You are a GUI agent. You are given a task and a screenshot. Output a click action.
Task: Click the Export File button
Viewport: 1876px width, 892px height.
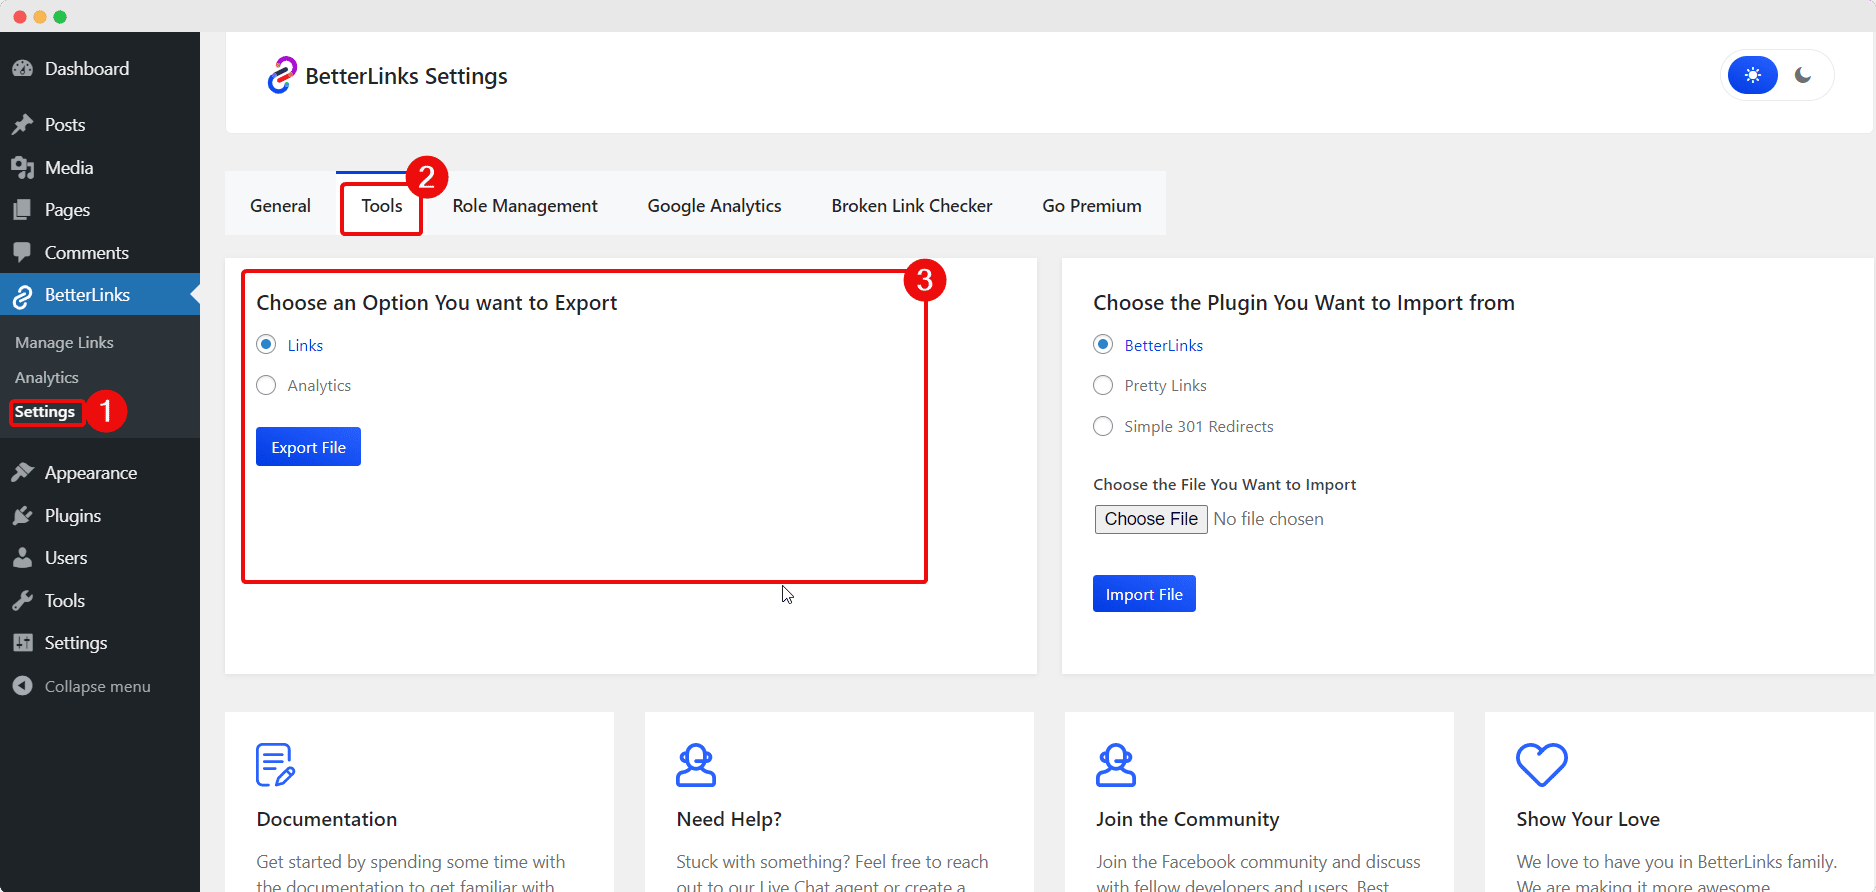click(308, 447)
